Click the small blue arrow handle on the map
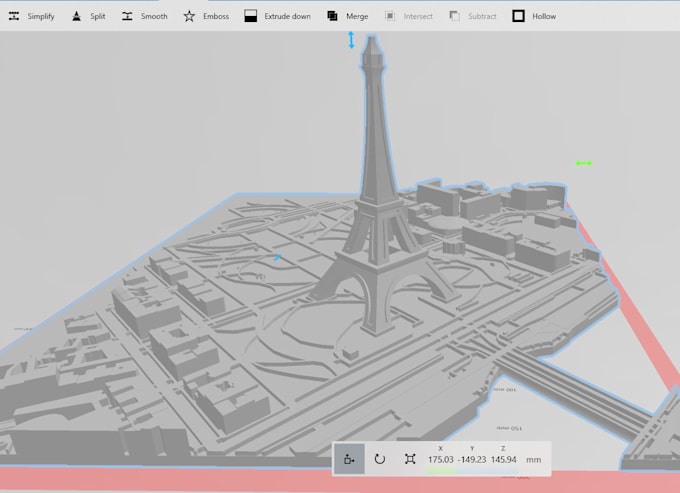This screenshot has width=680, height=493. (x=278, y=258)
